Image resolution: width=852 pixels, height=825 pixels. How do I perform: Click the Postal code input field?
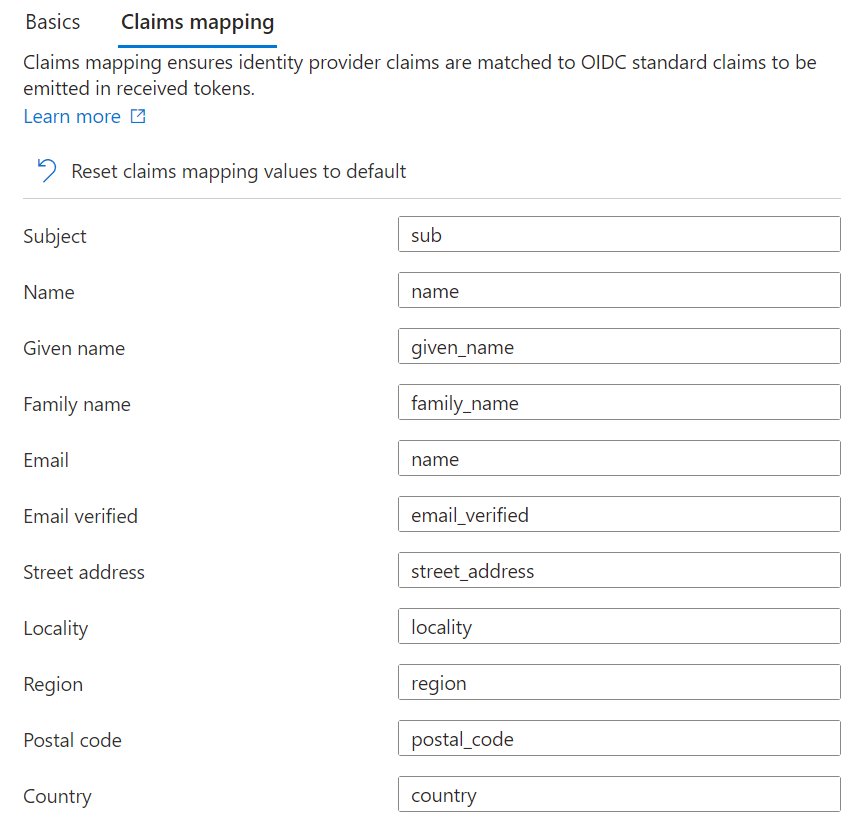pos(619,738)
